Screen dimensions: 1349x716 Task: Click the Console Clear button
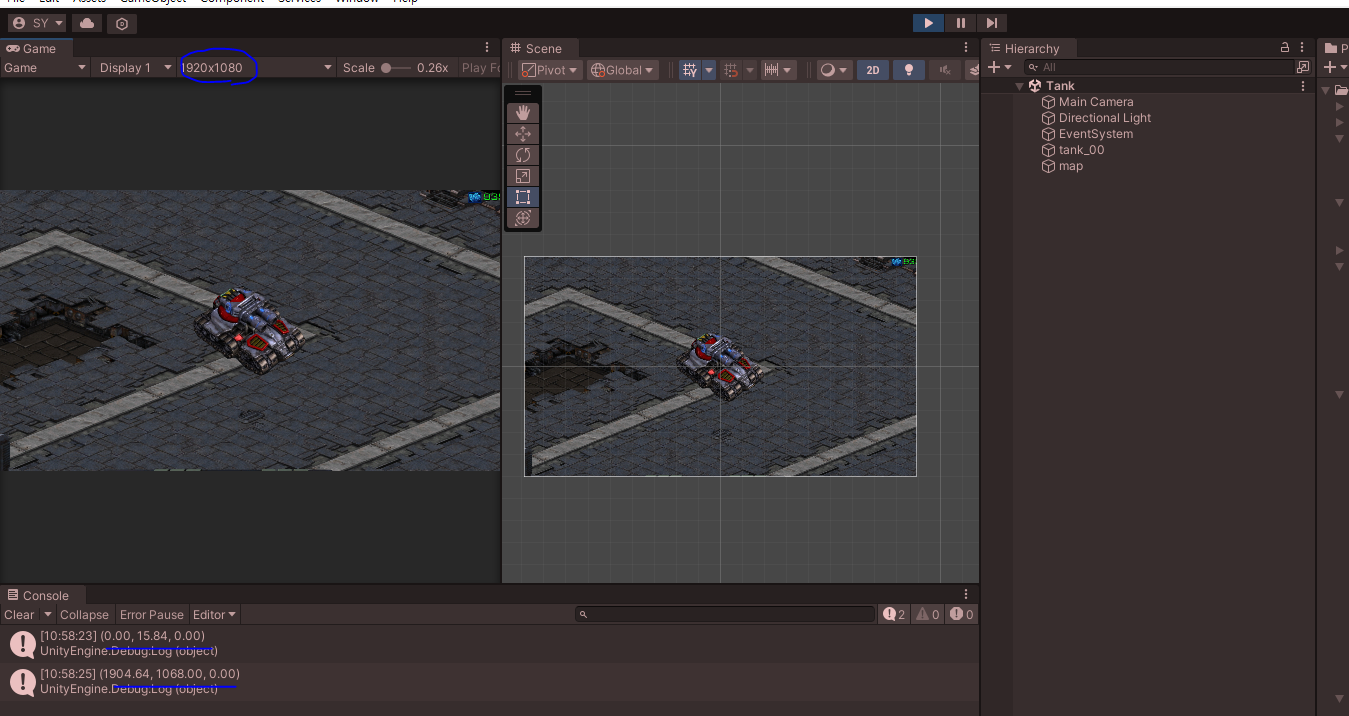(19, 615)
